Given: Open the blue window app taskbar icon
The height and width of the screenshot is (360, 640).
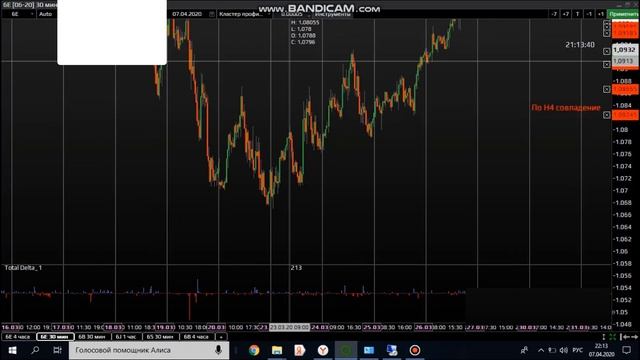Looking at the screenshot, I should tap(369, 350).
